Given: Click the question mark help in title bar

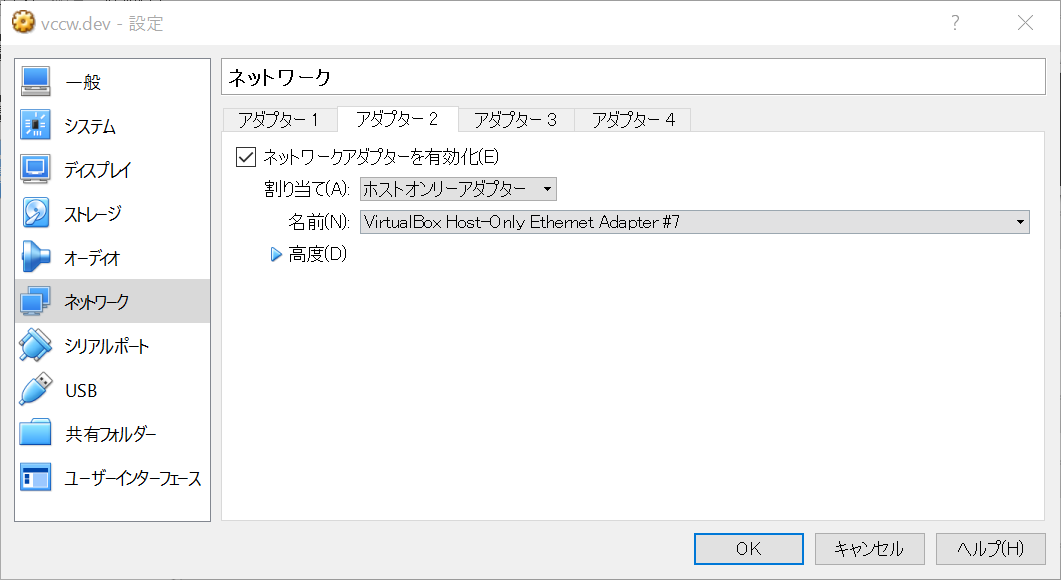Looking at the screenshot, I should (955, 23).
